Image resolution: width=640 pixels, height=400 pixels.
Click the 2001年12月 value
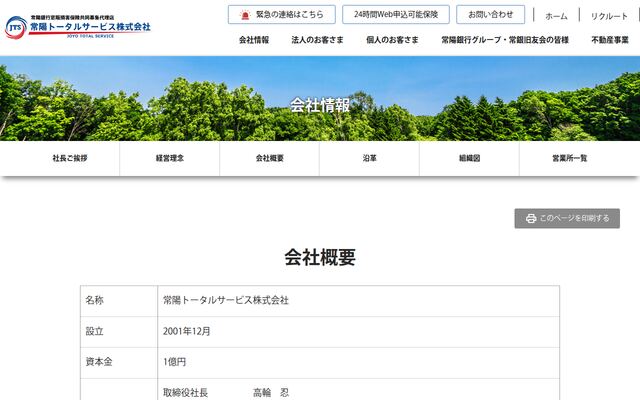(187, 331)
